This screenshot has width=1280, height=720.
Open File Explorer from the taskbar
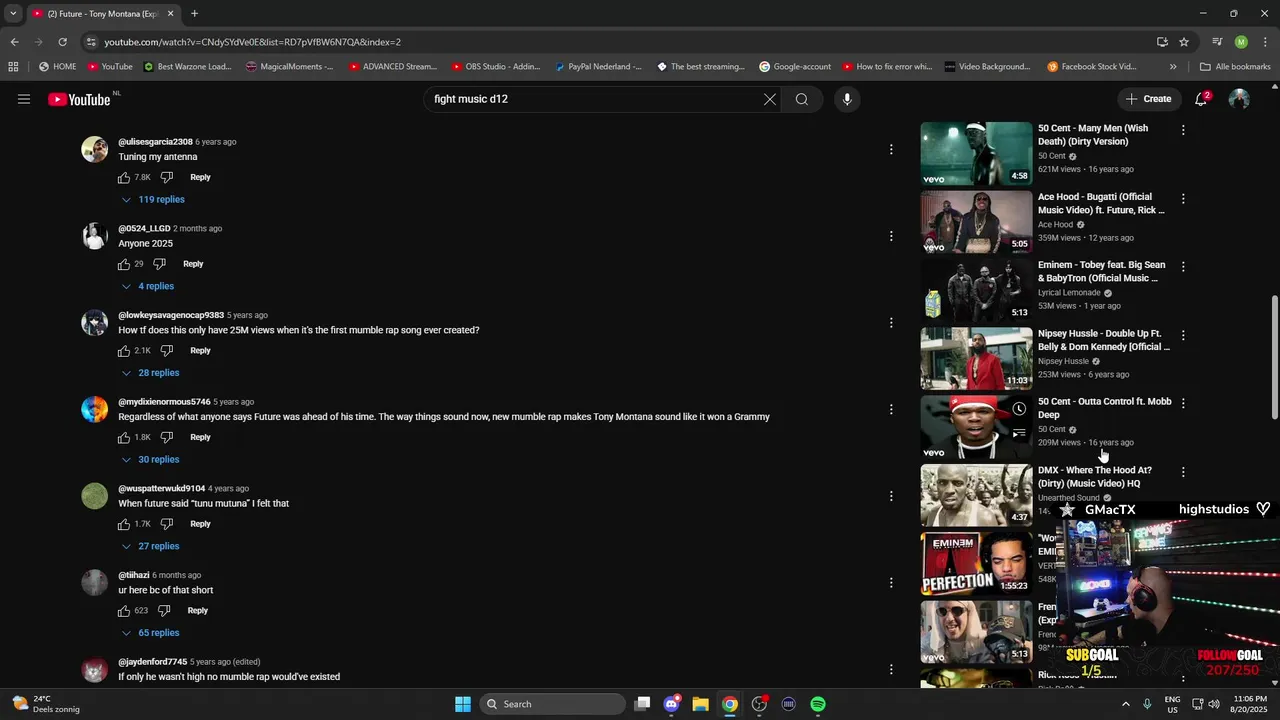click(x=700, y=704)
